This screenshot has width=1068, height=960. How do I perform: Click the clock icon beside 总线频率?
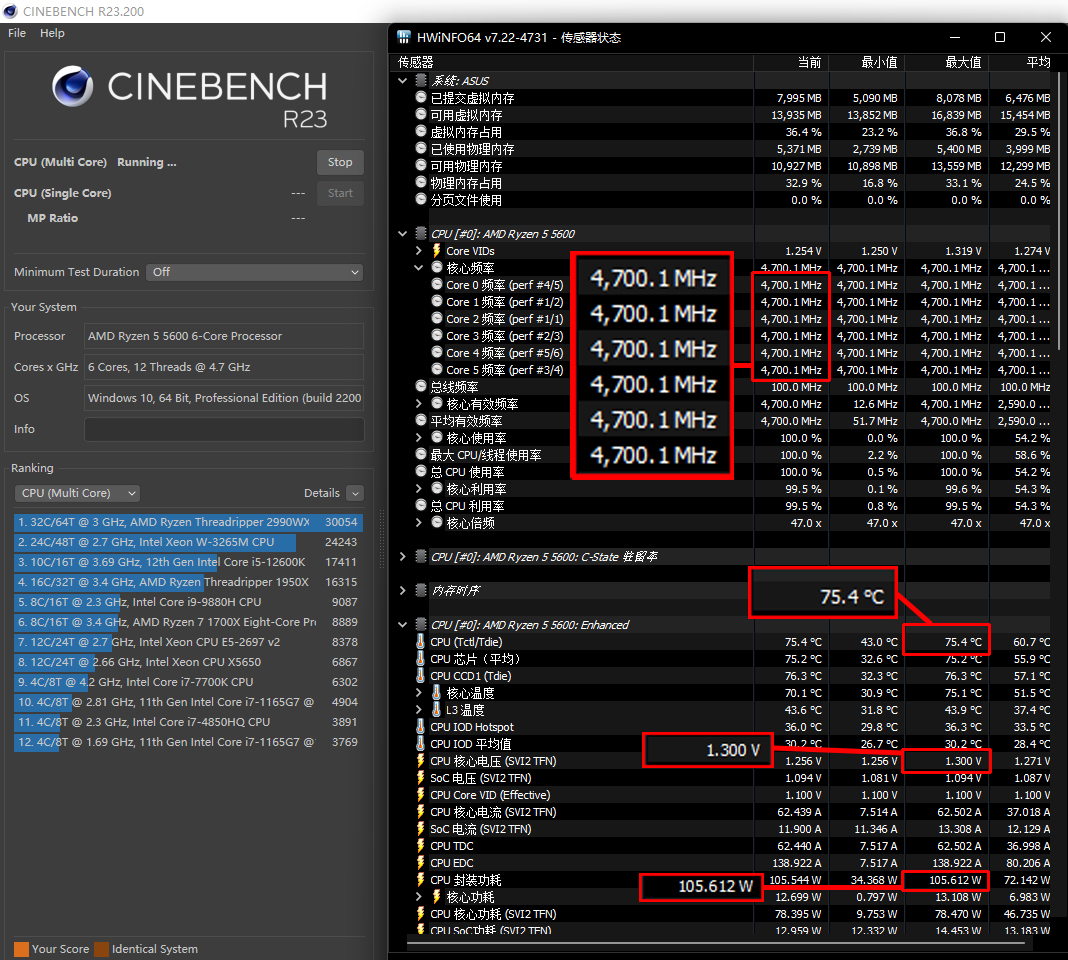coord(421,387)
